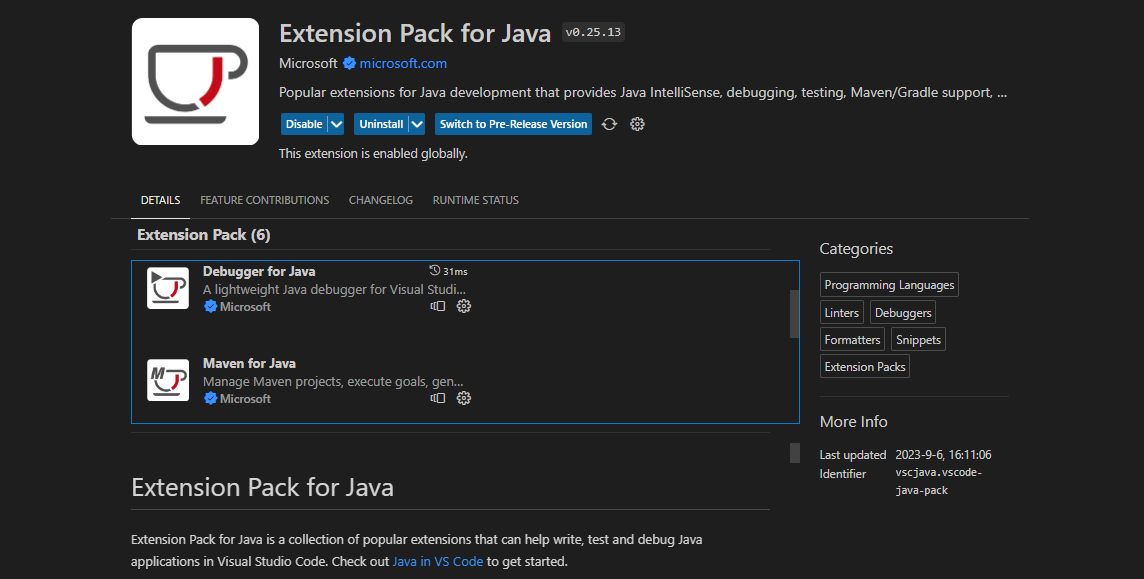Click the Debugger for Java extension icon

[167, 288]
